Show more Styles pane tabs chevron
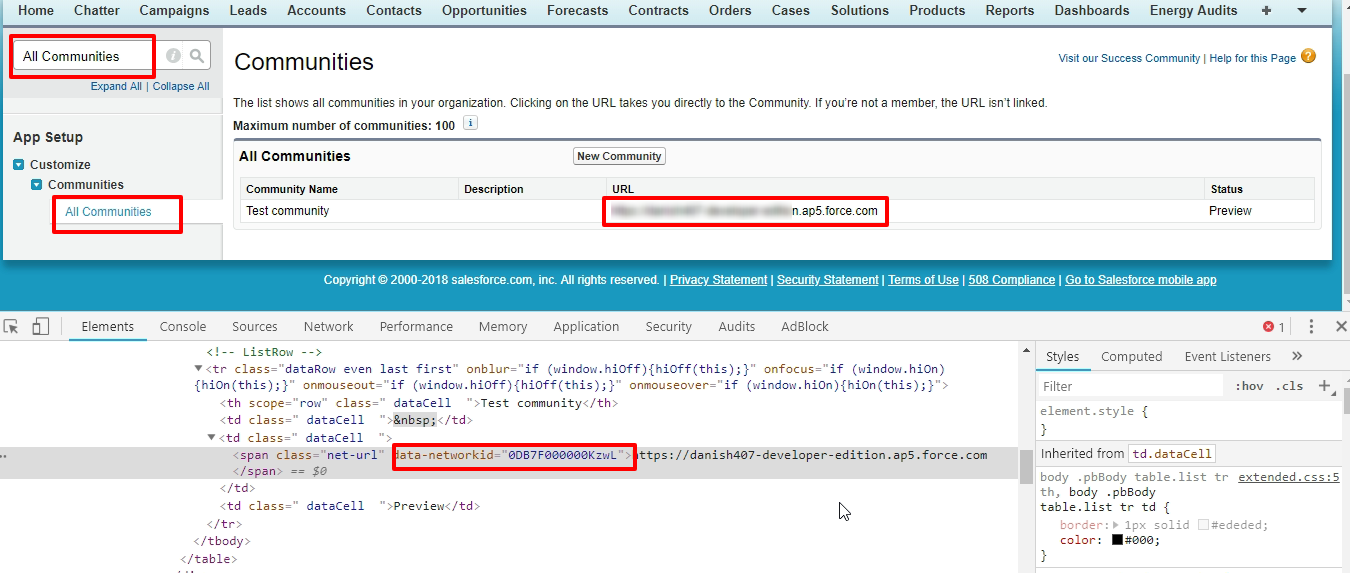The image size is (1350, 573). tap(1297, 356)
